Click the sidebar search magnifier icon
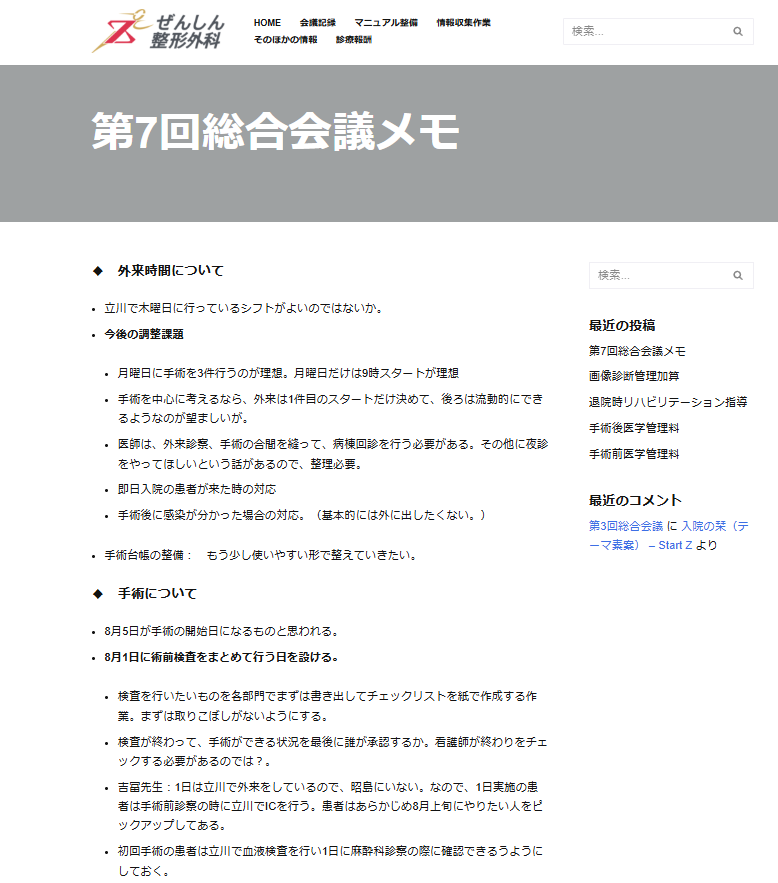 click(738, 276)
